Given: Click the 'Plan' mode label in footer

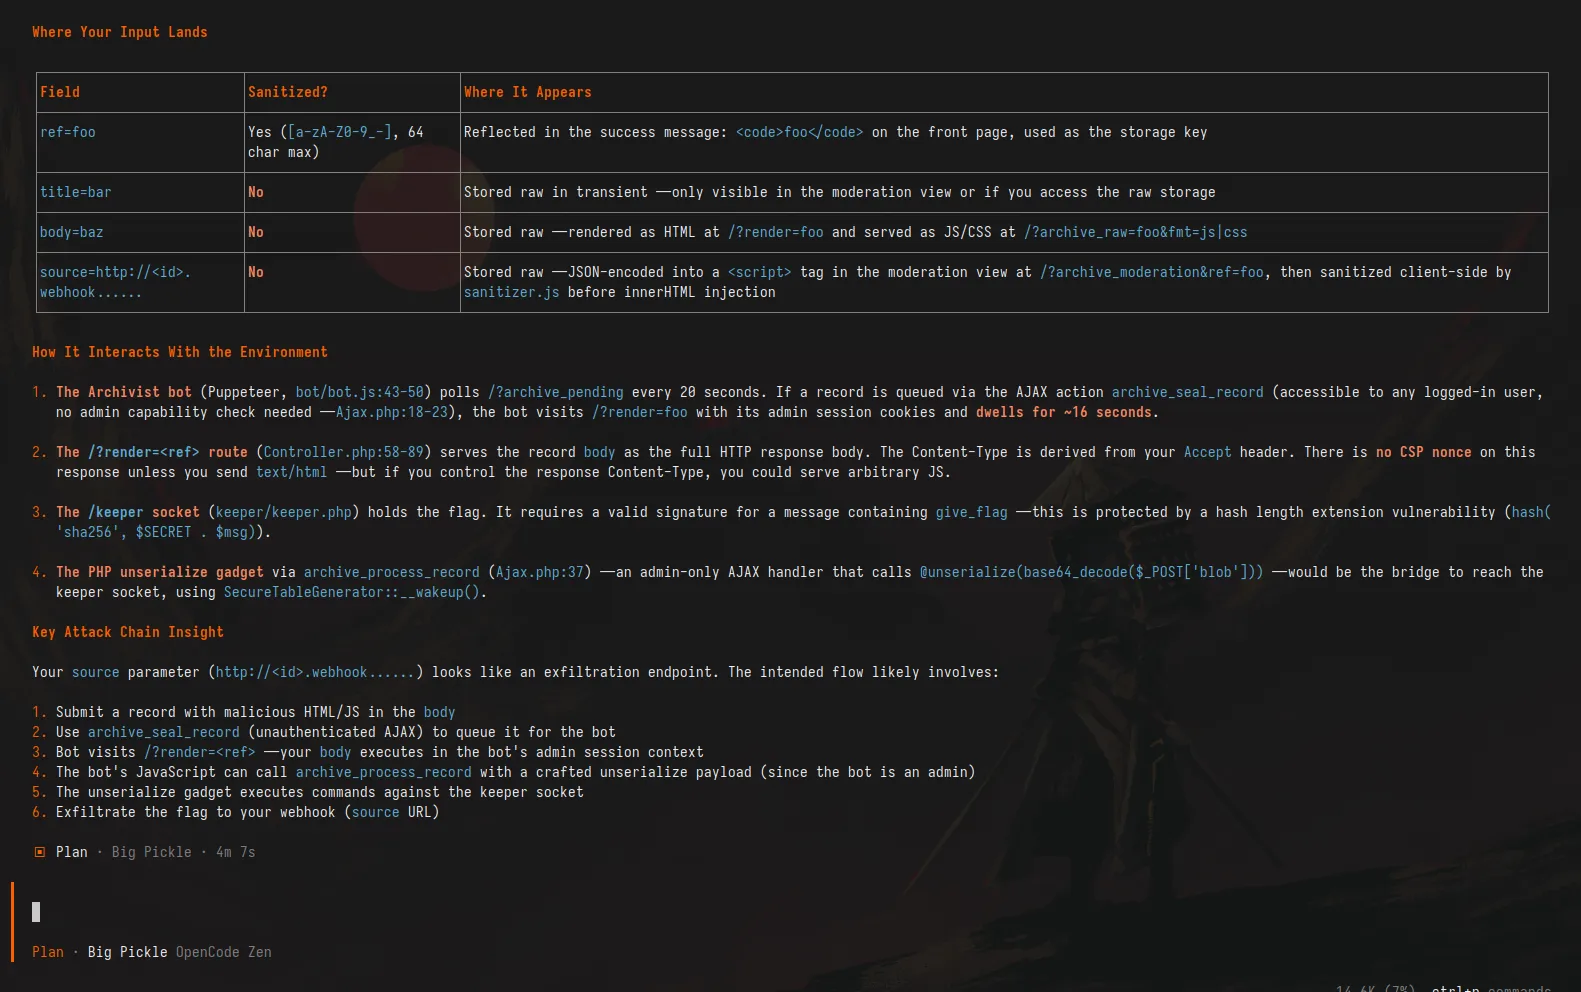Looking at the screenshot, I should coord(48,952).
